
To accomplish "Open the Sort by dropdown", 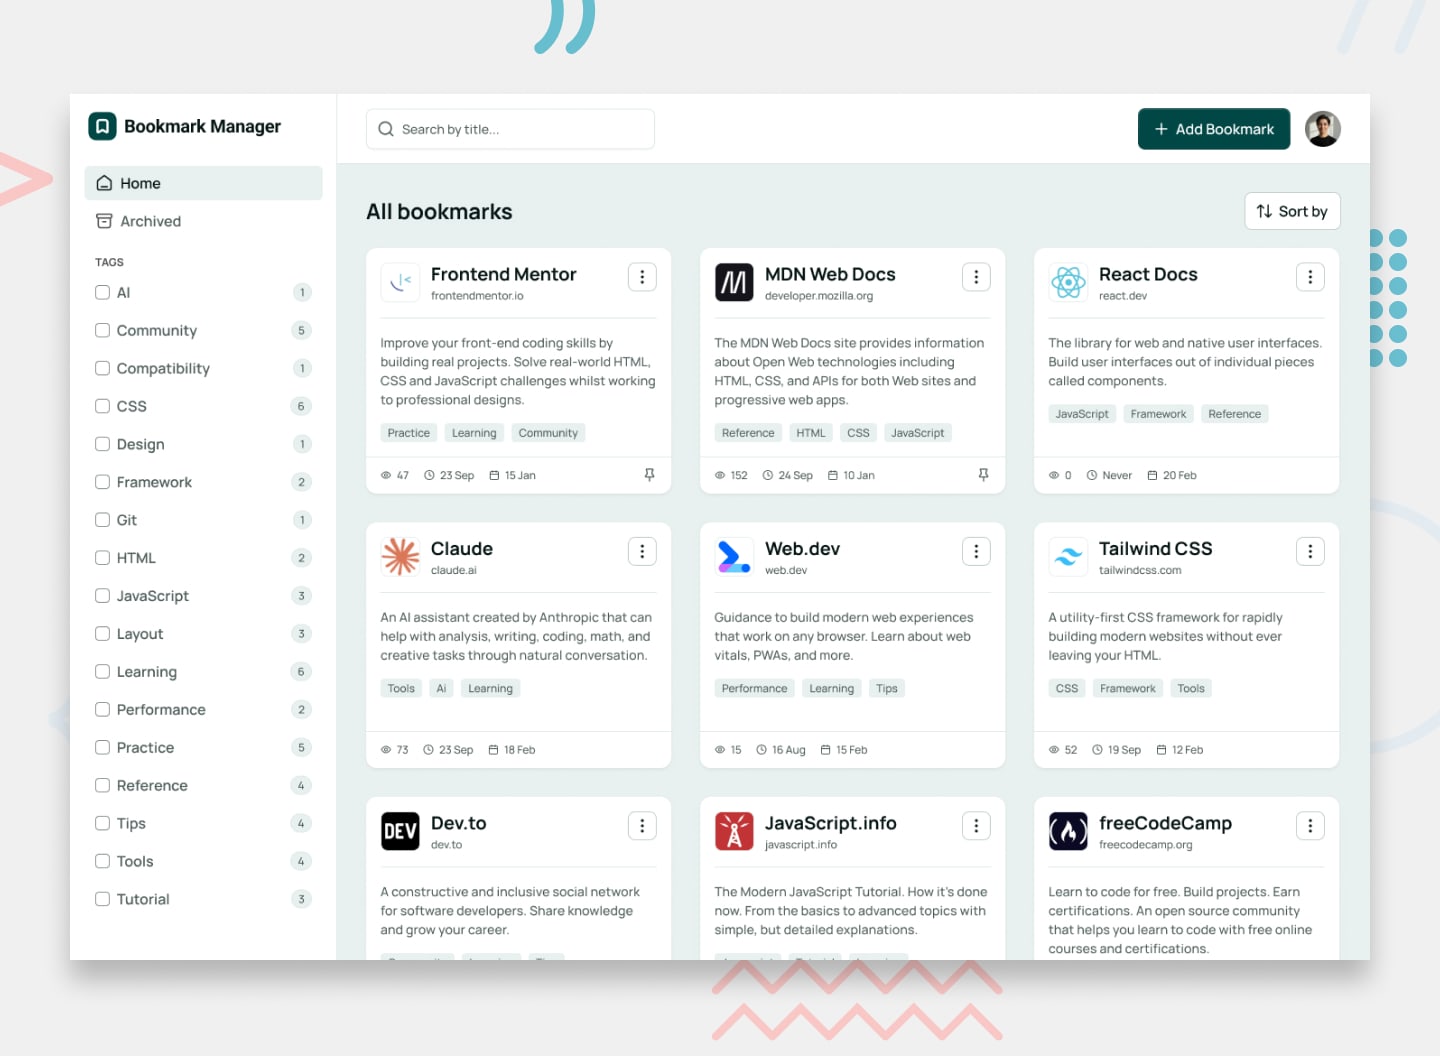I will [x=1292, y=211].
